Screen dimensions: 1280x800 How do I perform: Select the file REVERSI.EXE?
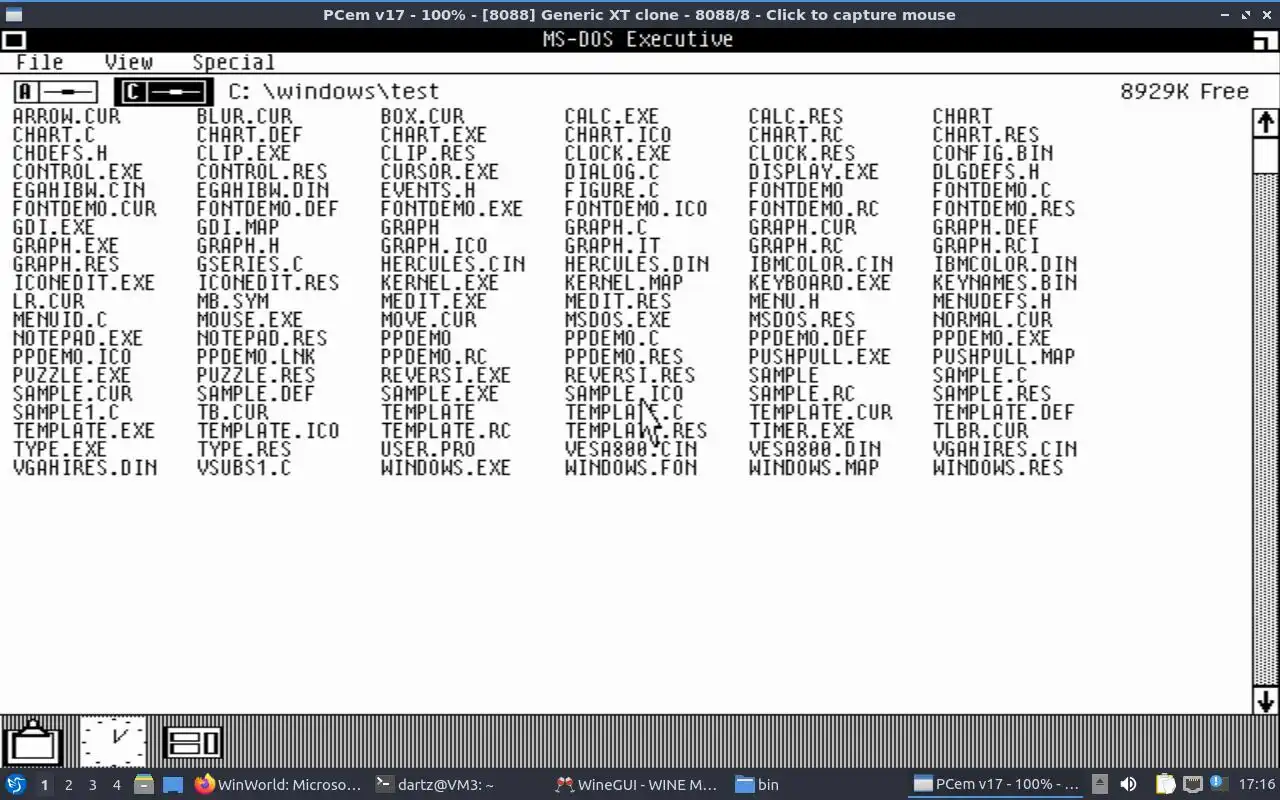[445, 375]
